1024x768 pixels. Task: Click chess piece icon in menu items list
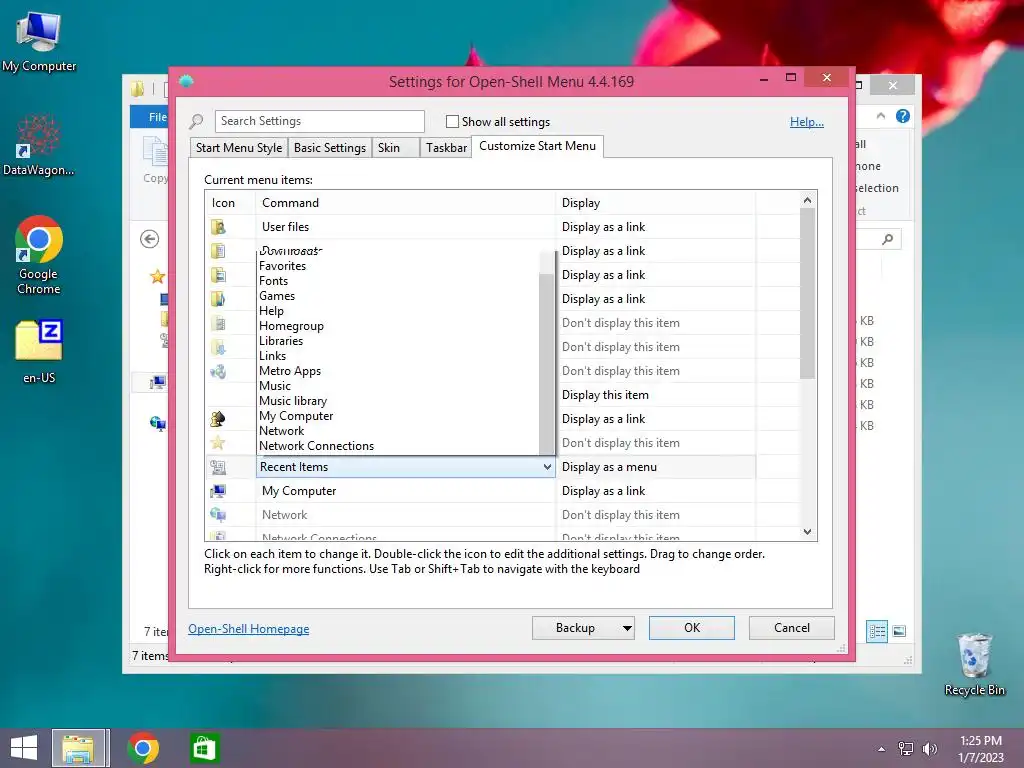tap(218, 419)
